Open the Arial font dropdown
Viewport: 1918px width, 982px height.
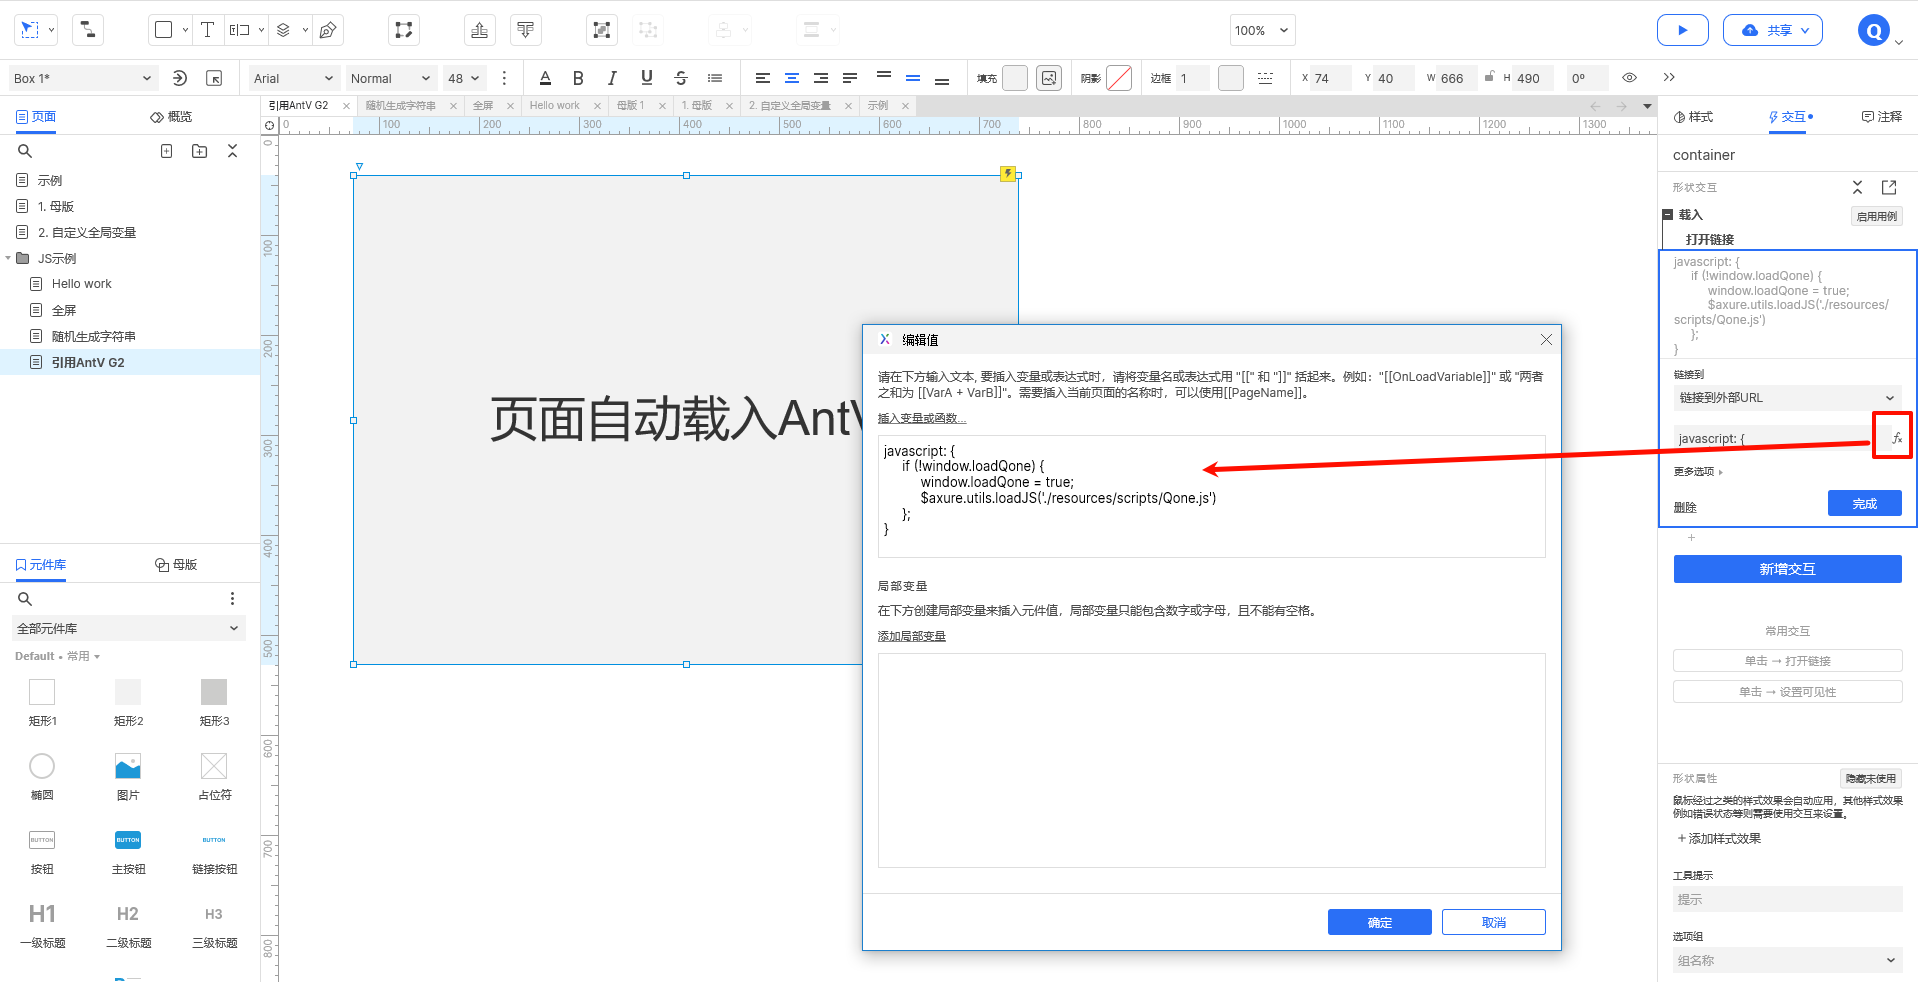click(293, 78)
